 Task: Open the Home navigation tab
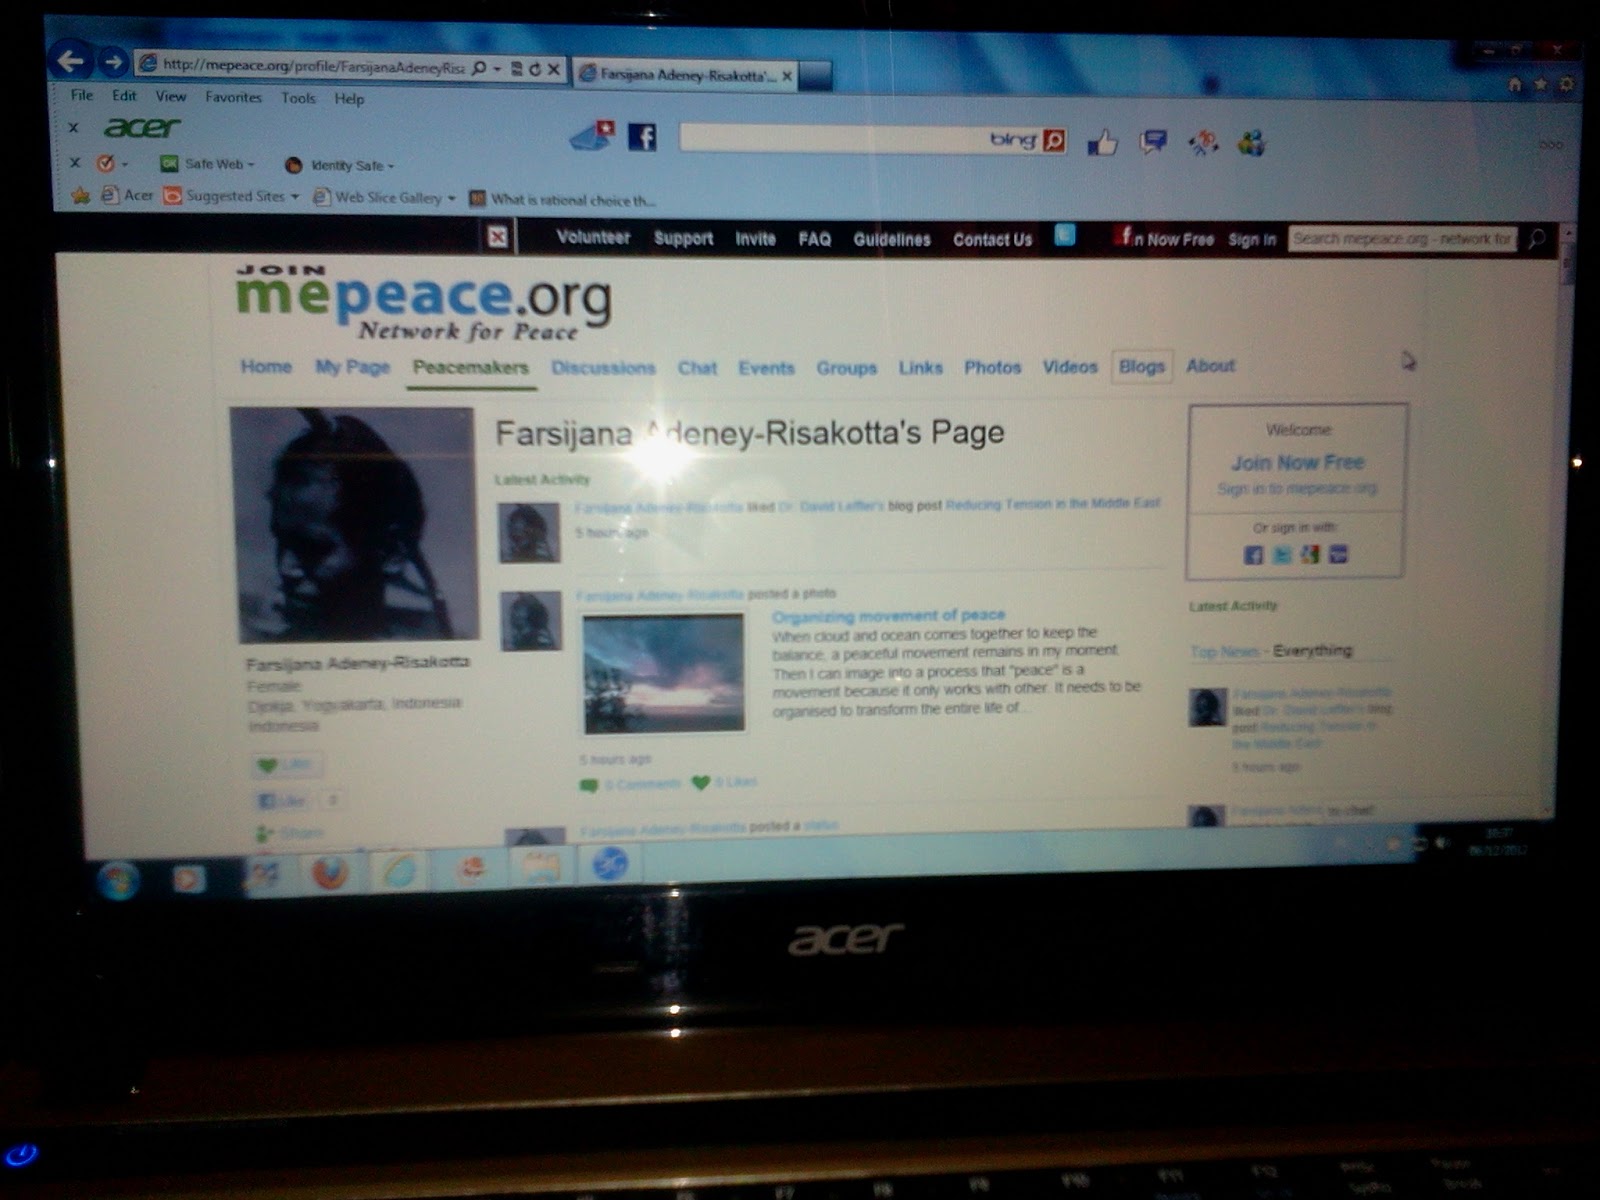point(266,366)
